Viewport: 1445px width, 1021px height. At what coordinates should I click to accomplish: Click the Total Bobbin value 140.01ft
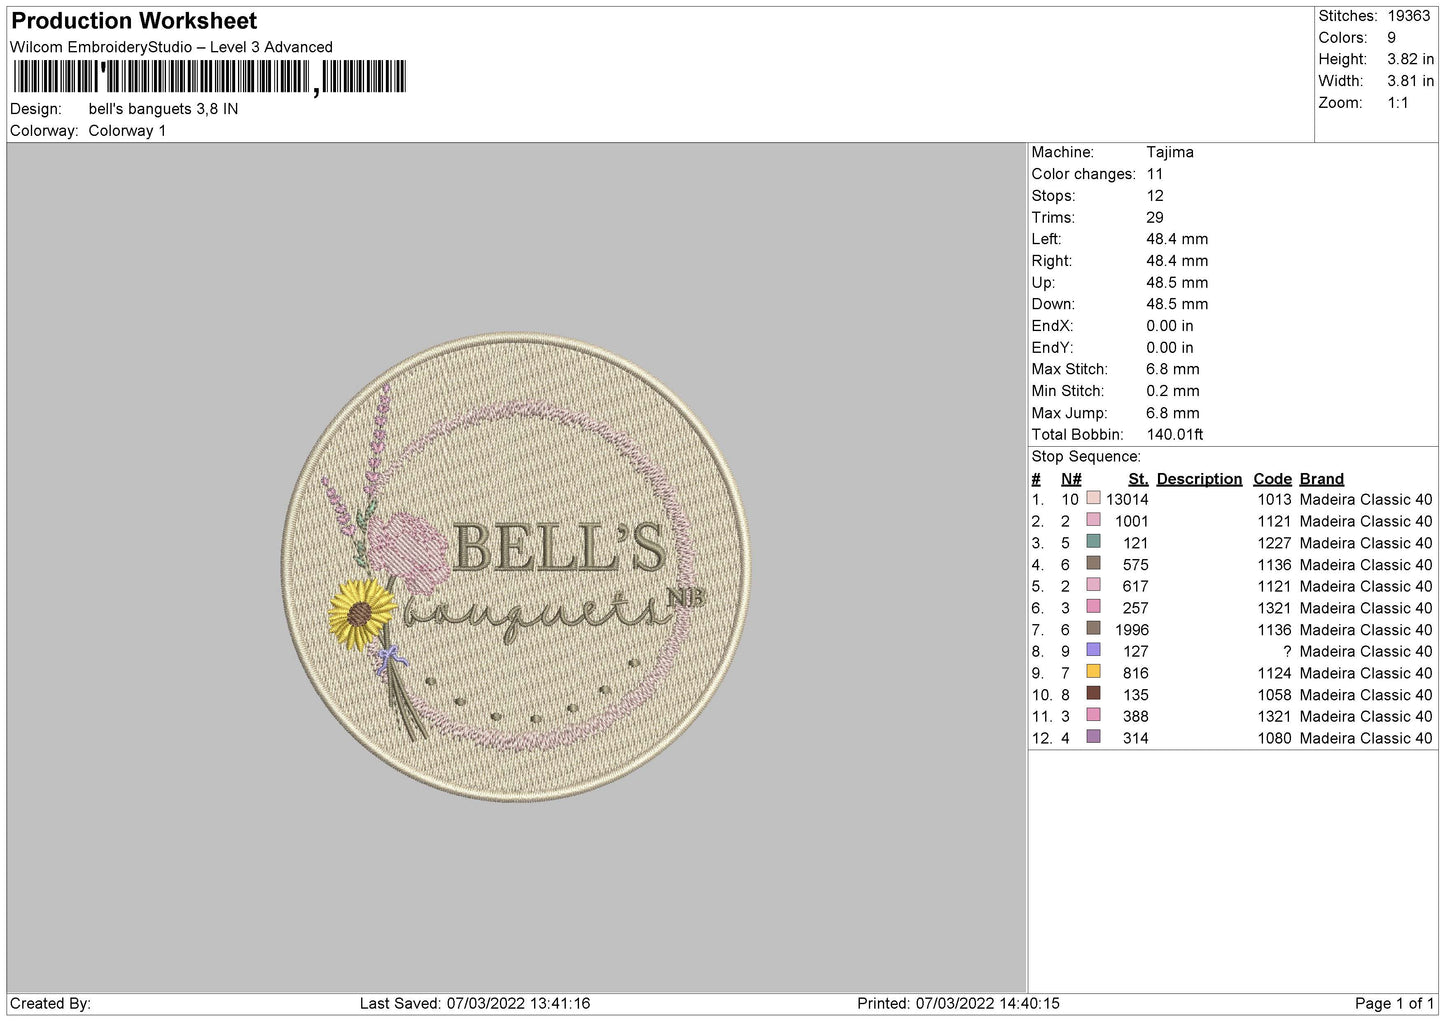[x=1175, y=434]
